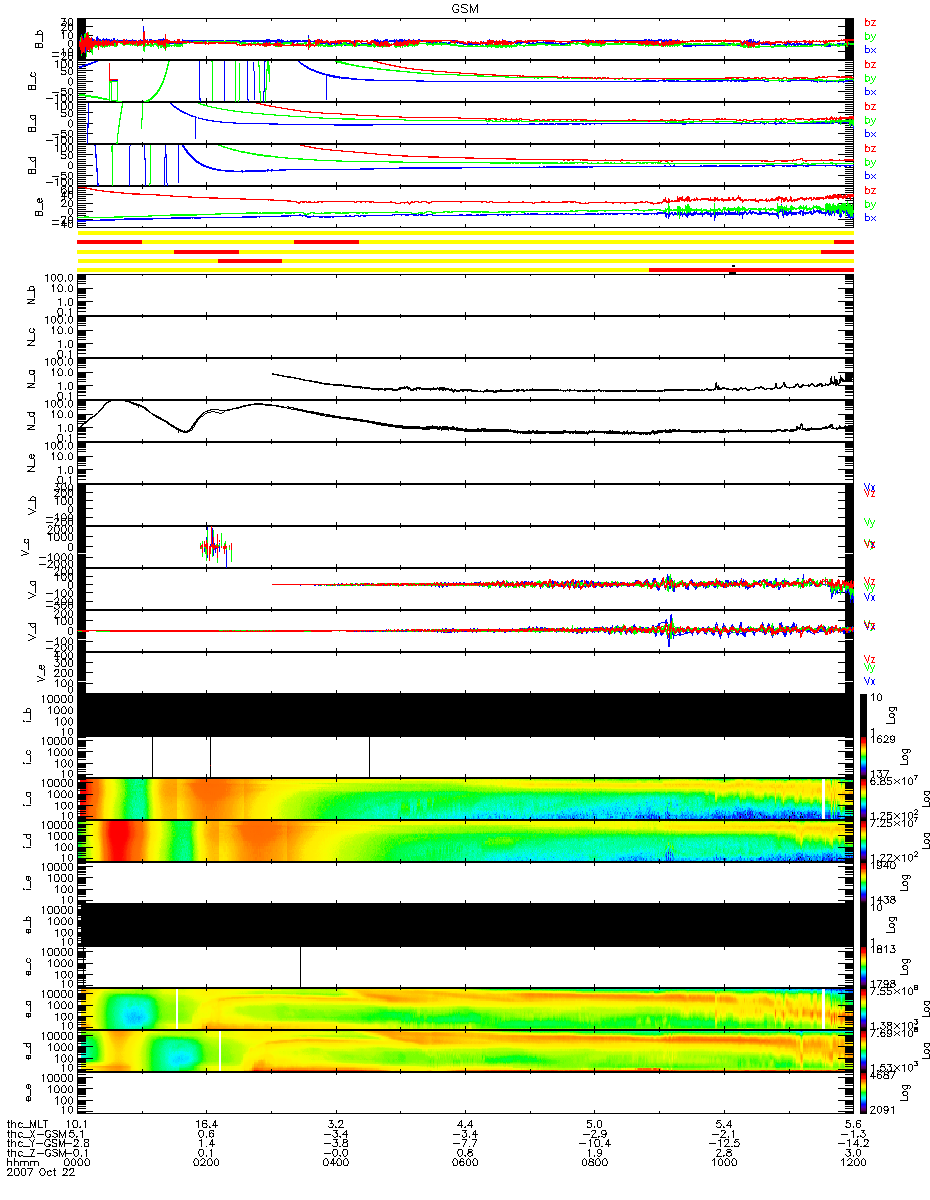Click the red bar in third status strip
Viewport: 930px width, 1200px height.
click(x=250, y=260)
